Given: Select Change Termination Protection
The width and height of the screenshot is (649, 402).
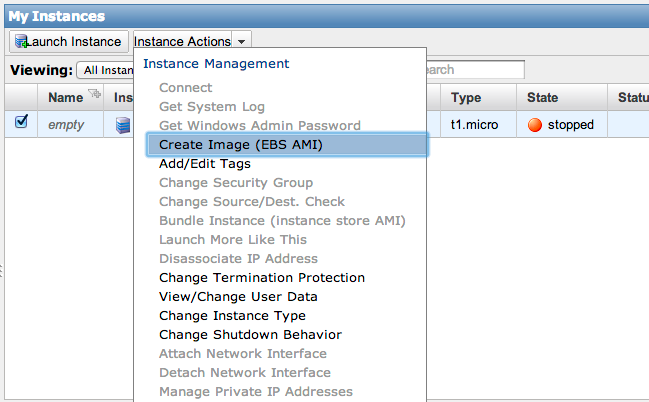Looking at the screenshot, I should point(261,278).
